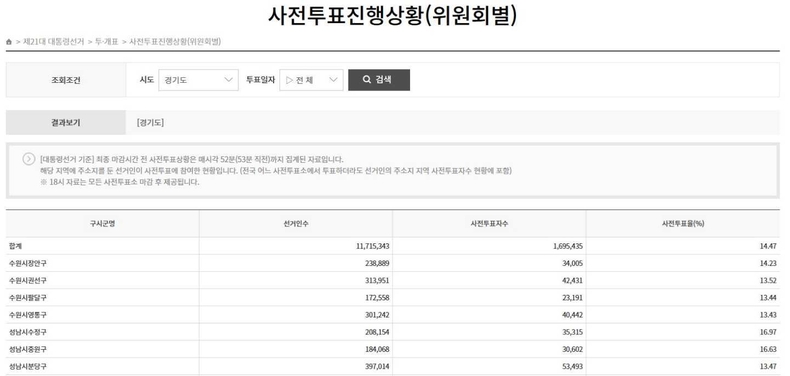This screenshot has height=376, width=790.
Task: Click early voter count 30,602
Action: tap(572, 349)
